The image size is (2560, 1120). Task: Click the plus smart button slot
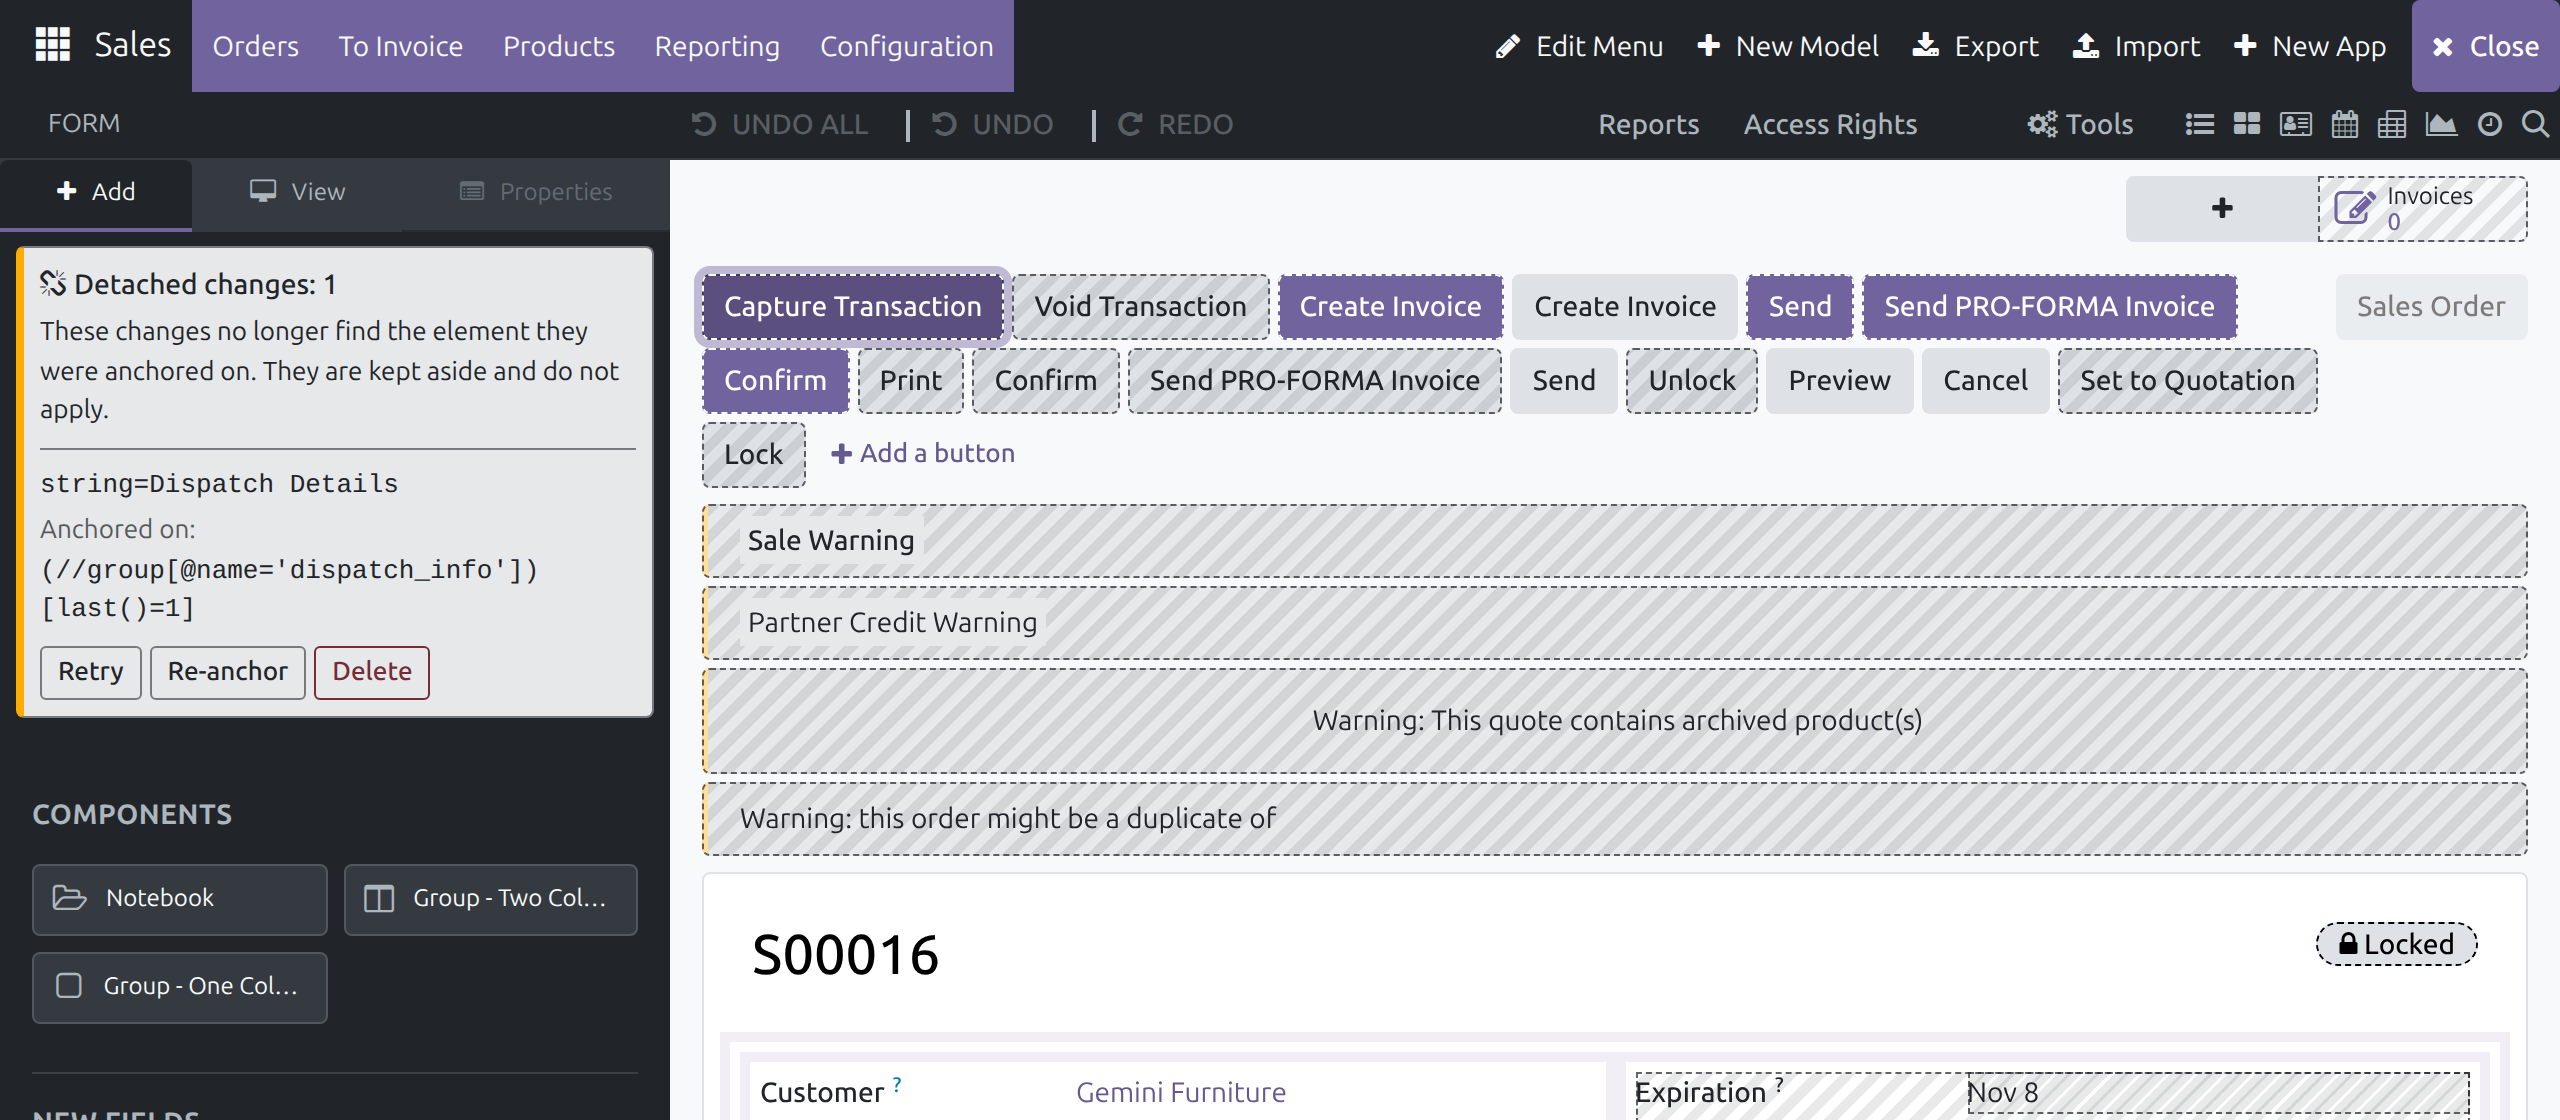[x=2222, y=208]
